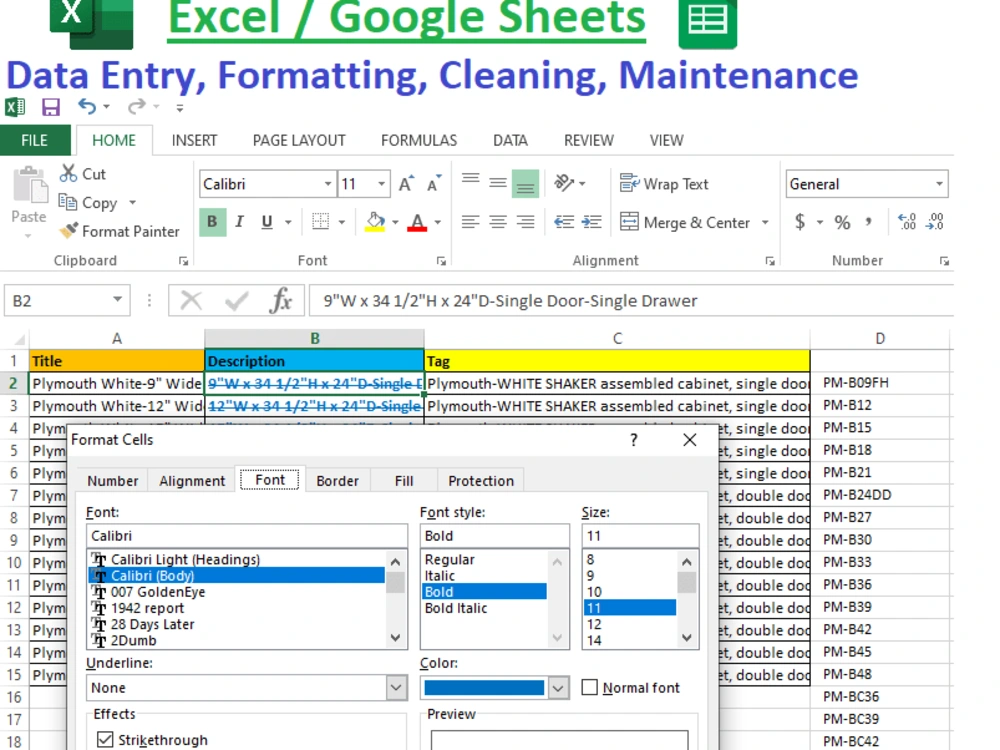Align text left in ribbon
1000x750 pixels.
471,222
